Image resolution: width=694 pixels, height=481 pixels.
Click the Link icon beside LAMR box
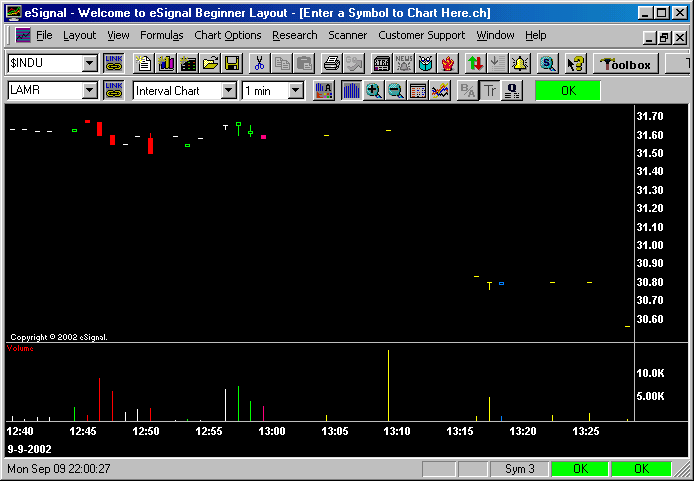(114, 91)
